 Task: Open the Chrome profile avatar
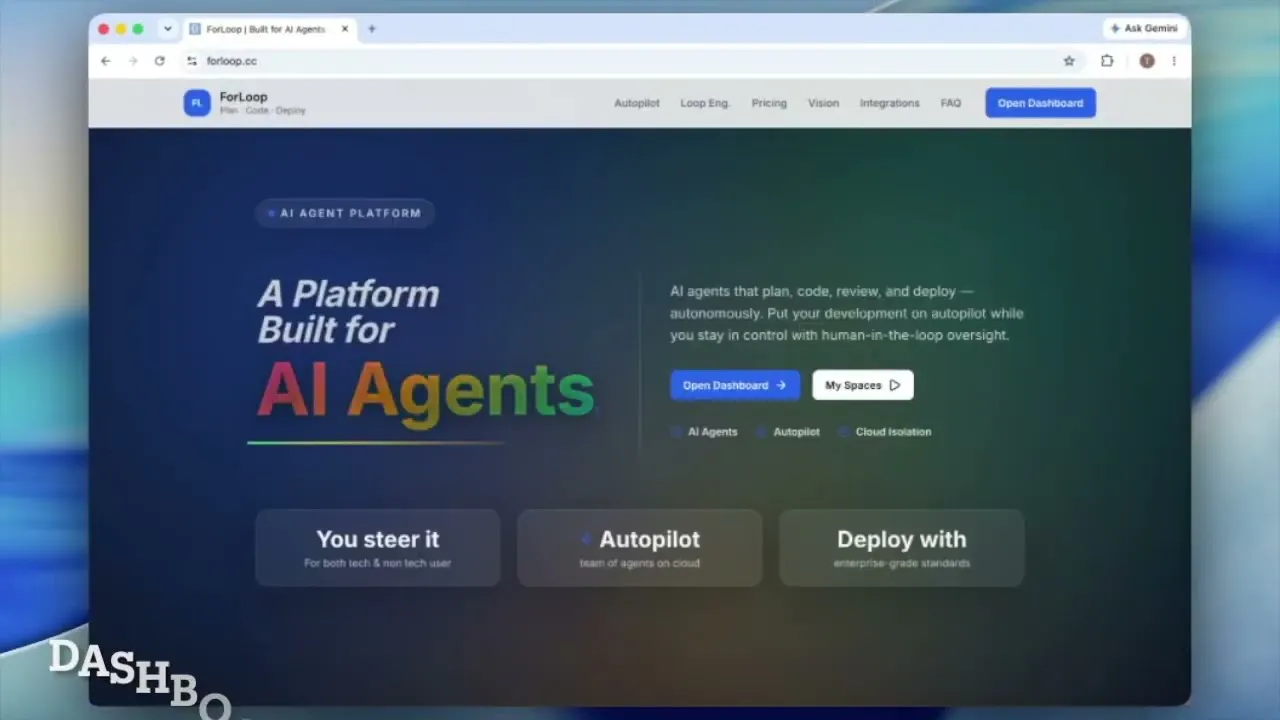pos(1147,61)
